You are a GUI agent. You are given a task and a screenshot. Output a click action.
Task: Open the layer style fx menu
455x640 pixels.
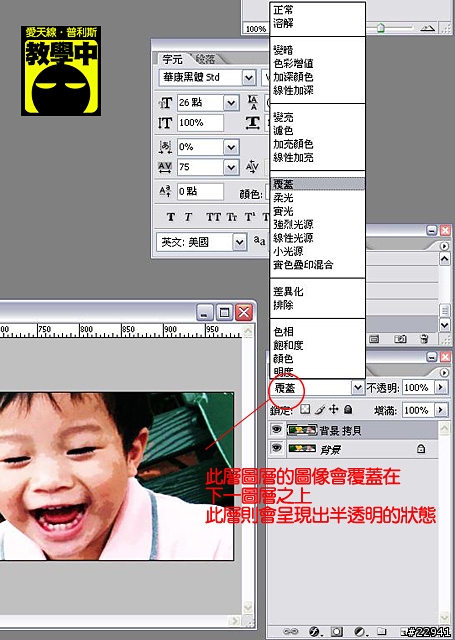(314, 631)
